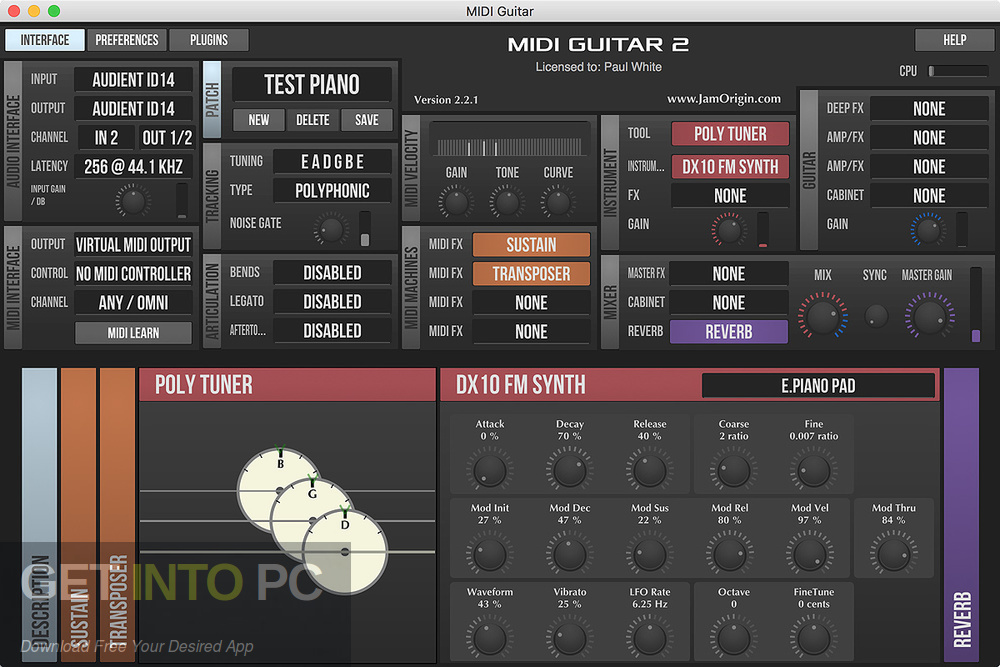This screenshot has height=667, width=1000.
Task: Toggle LEGATO disabled setting
Action: pyautogui.click(x=332, y=302)
